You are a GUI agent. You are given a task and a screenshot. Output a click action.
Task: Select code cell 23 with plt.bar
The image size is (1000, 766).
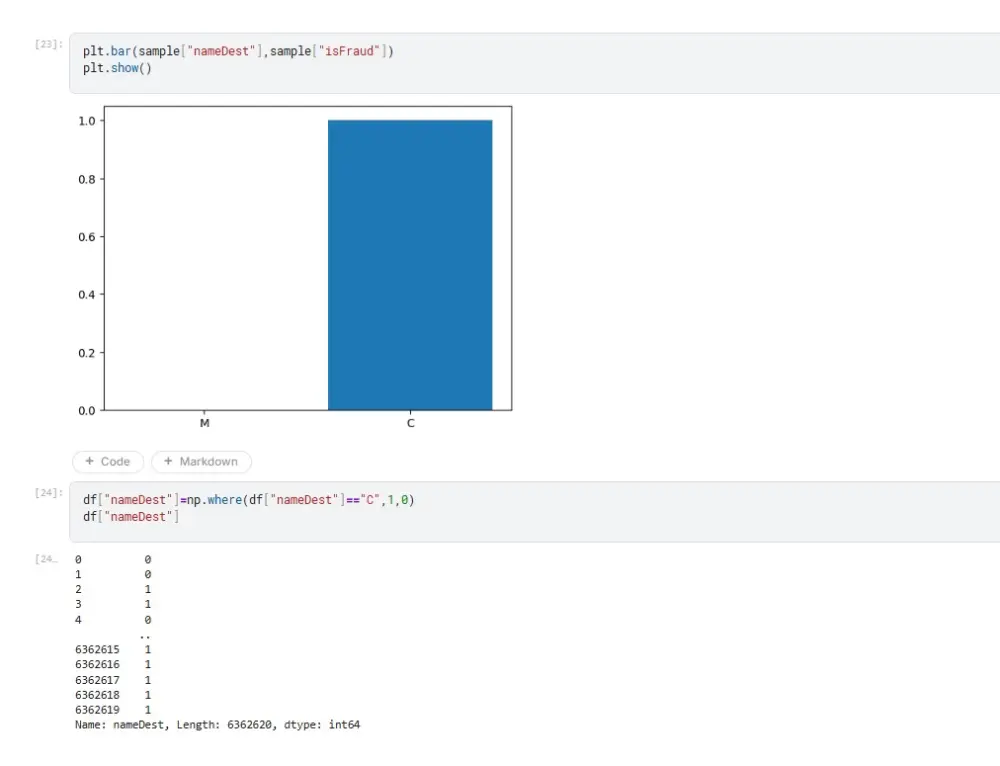point(534,63)
